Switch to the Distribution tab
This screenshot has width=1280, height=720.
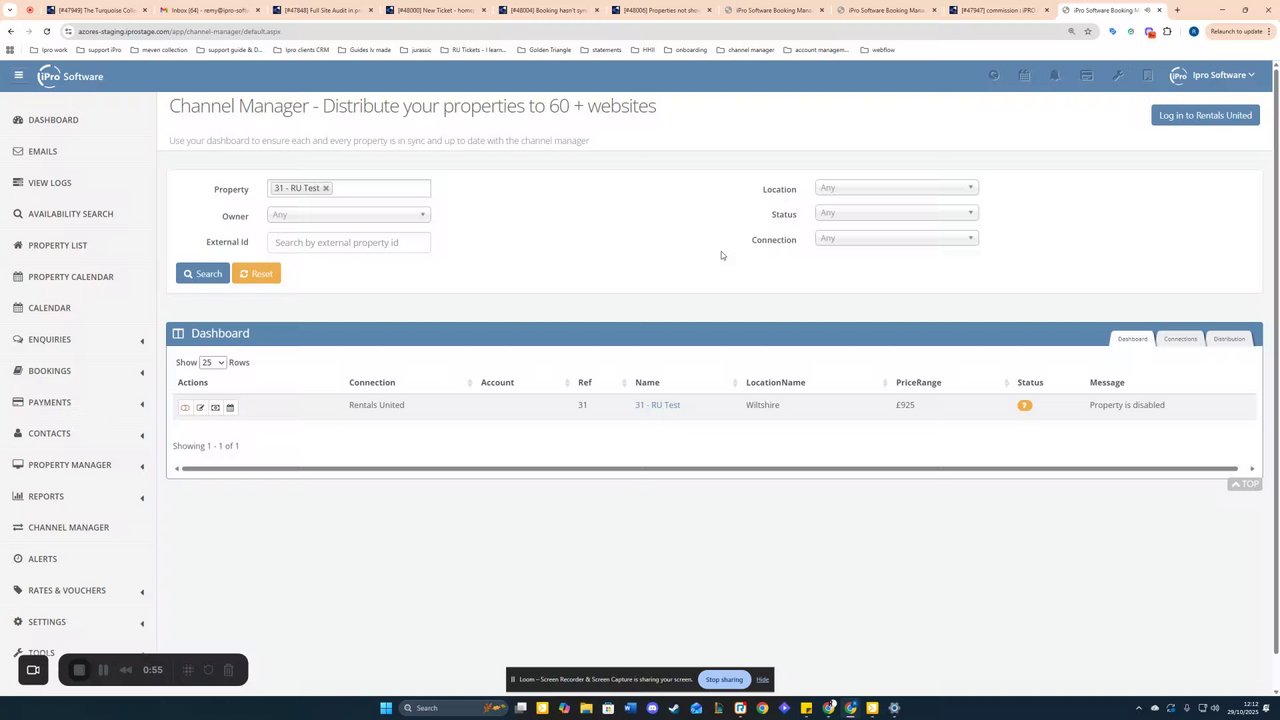pos(1229,339)
